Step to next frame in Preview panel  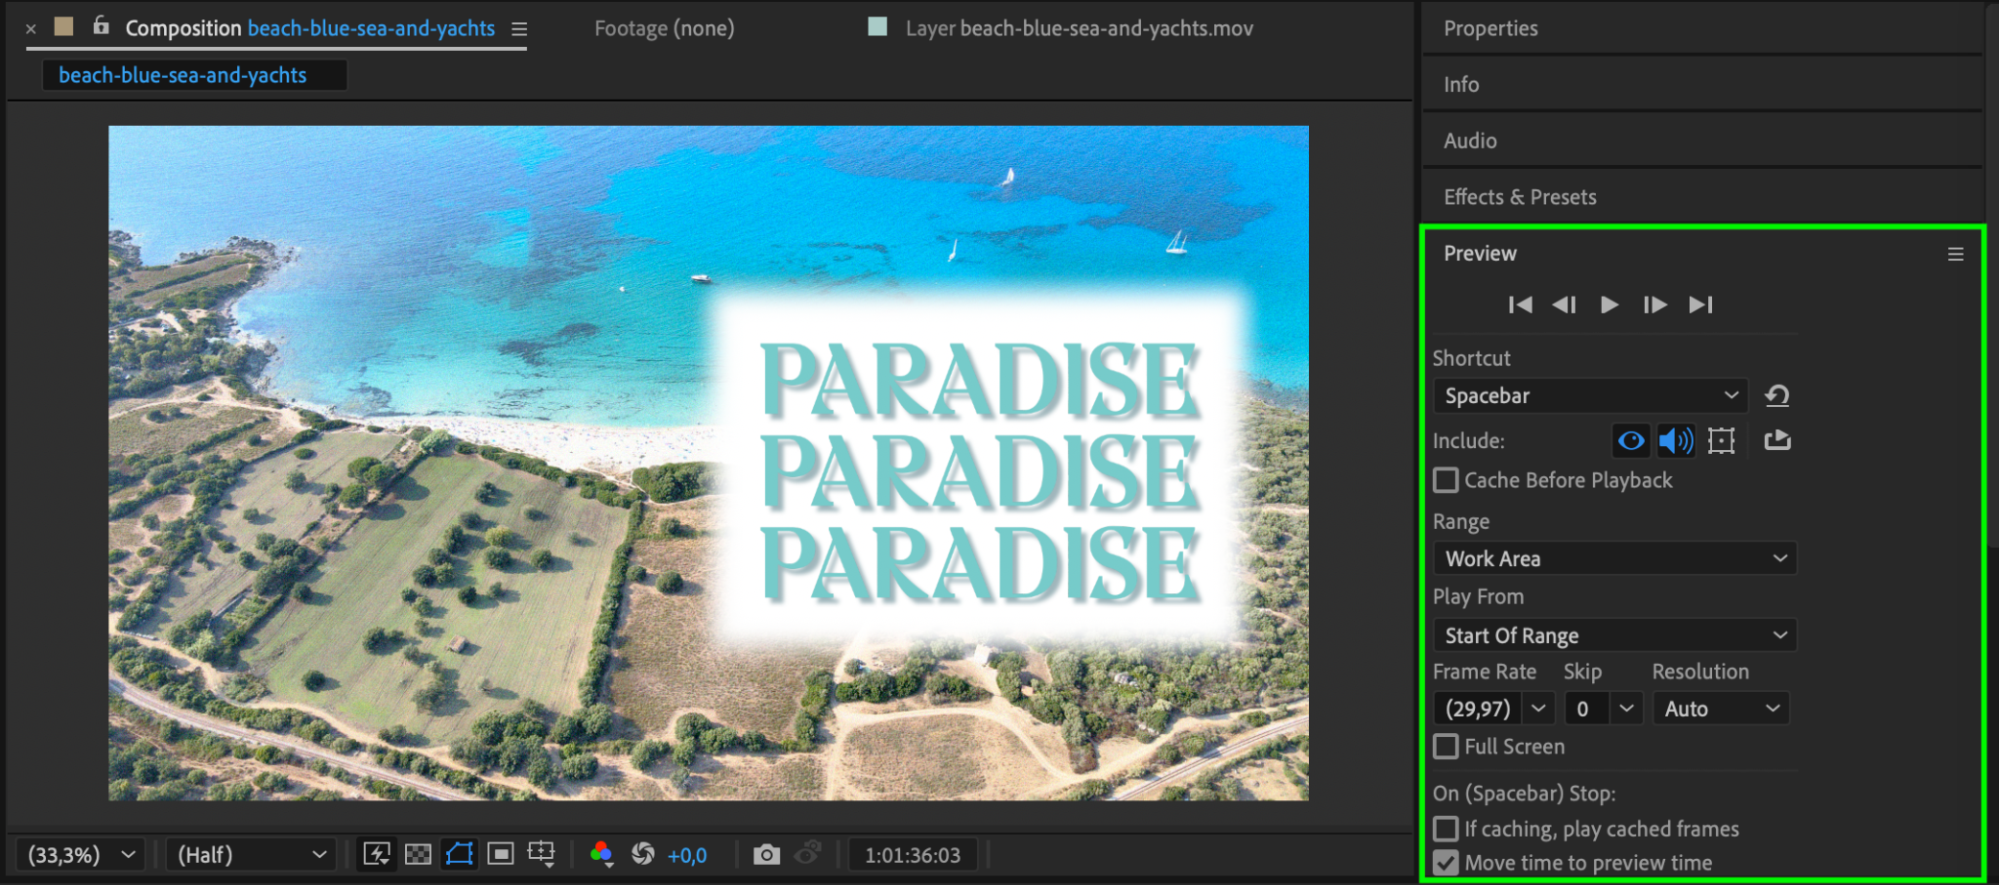click(x=1655, y=305)
